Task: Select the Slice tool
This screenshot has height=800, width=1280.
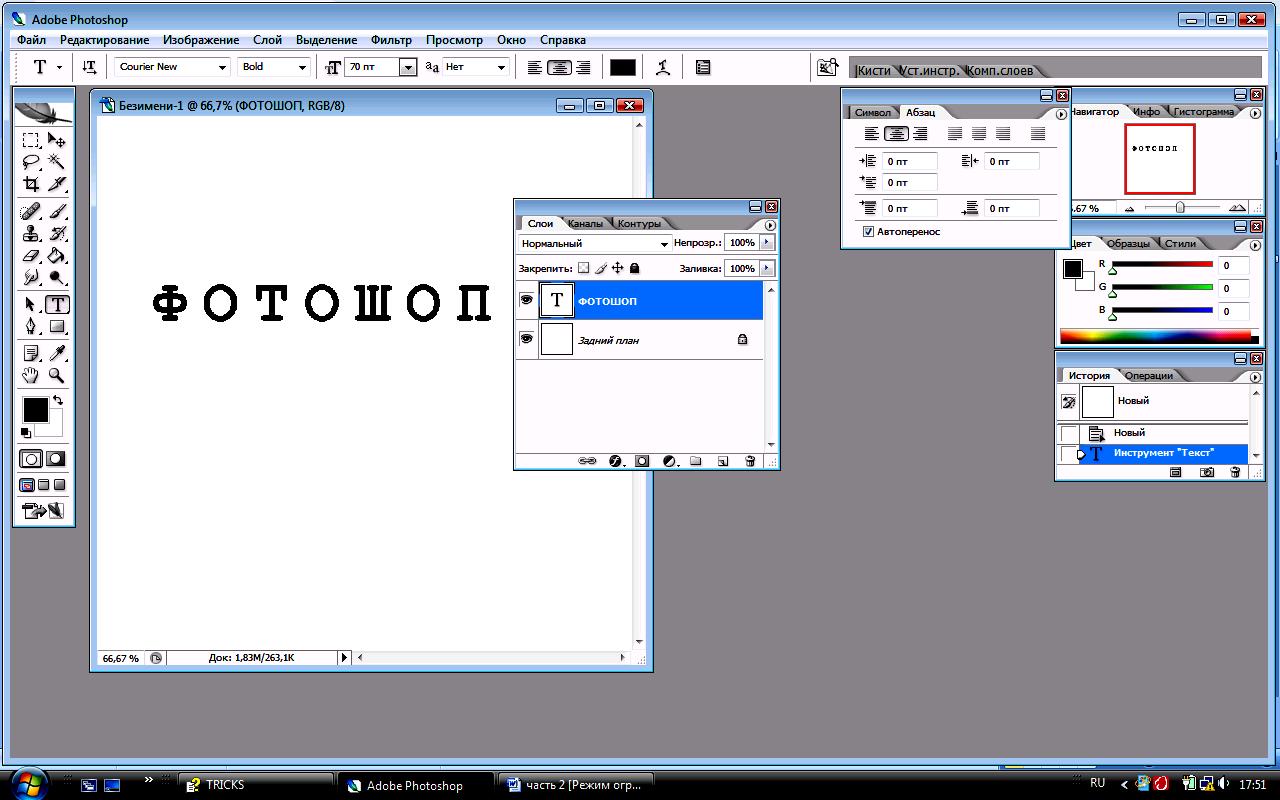Action: click(x=57, y=184)
